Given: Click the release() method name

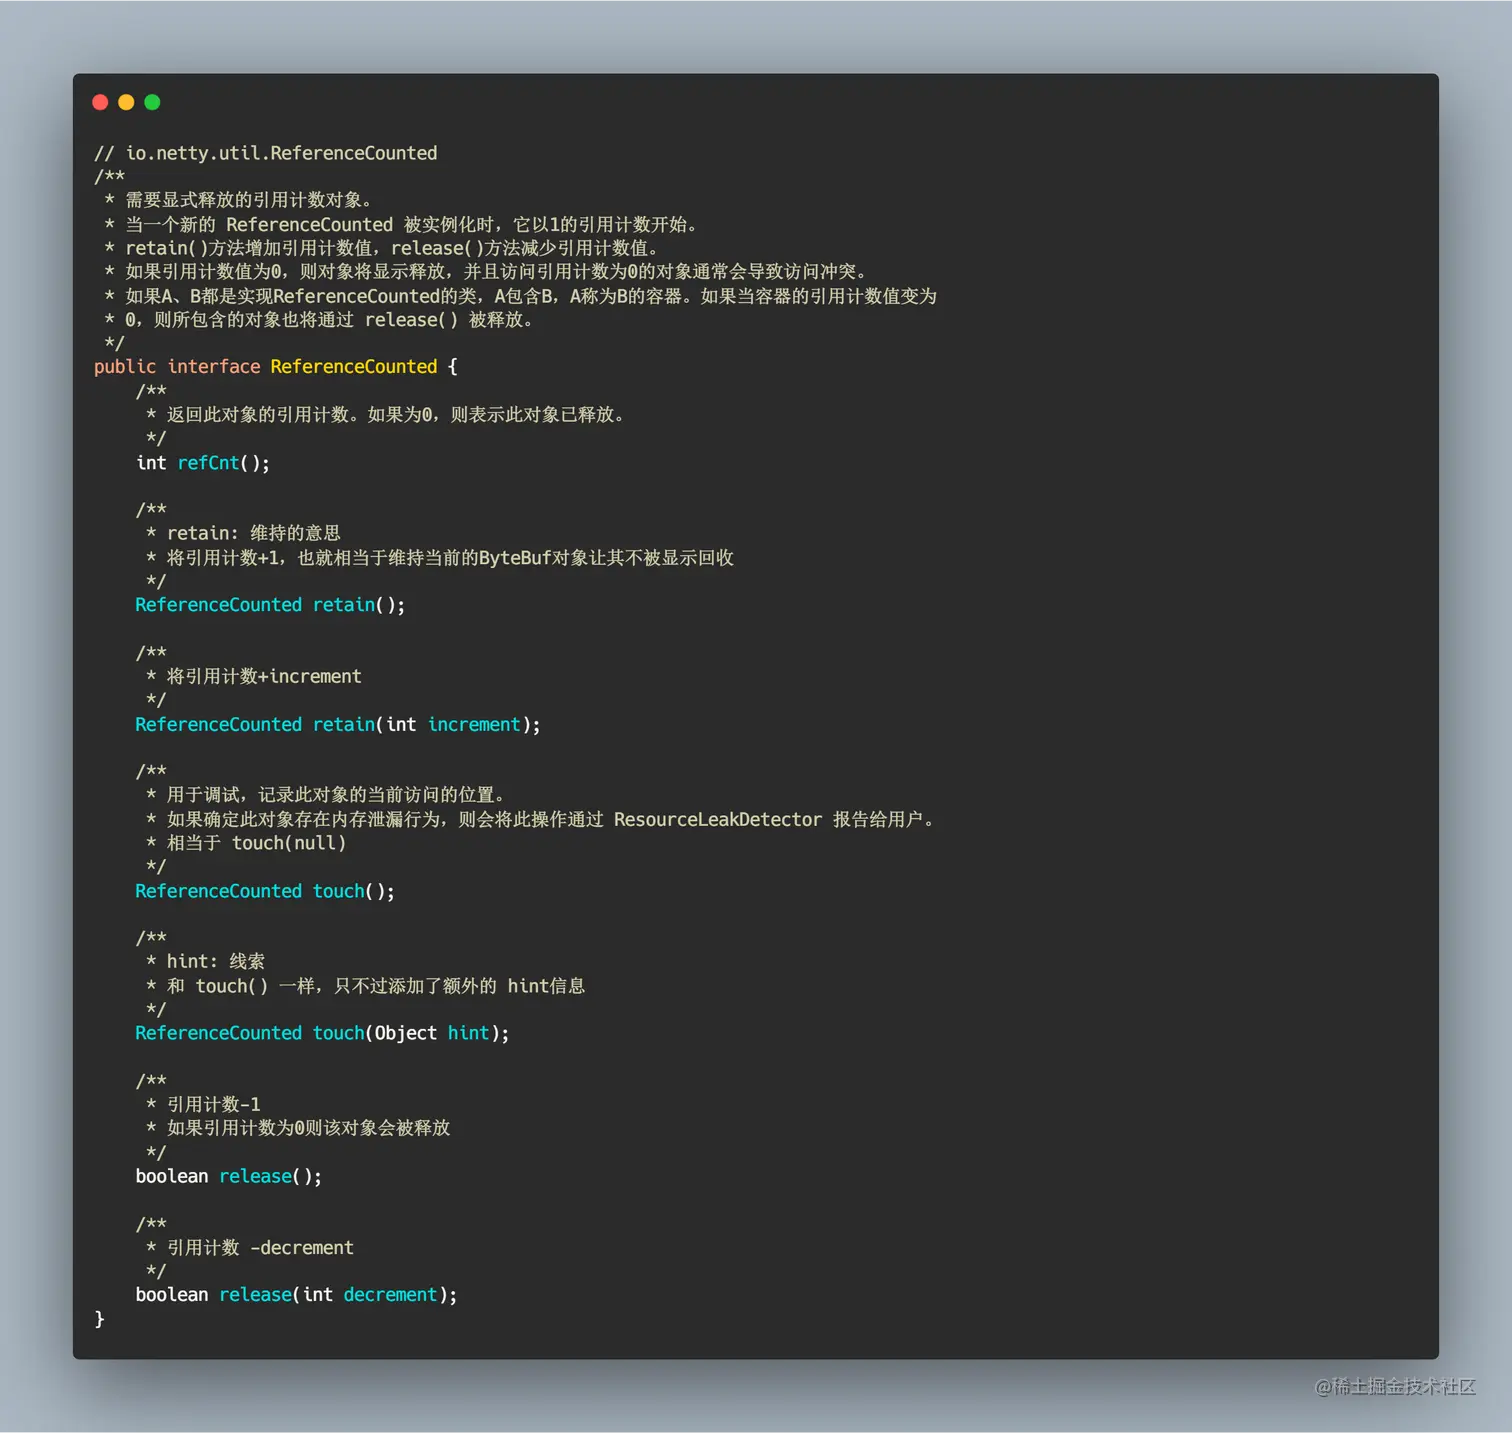Looking at the screenshot, I should click(254, 1176).
